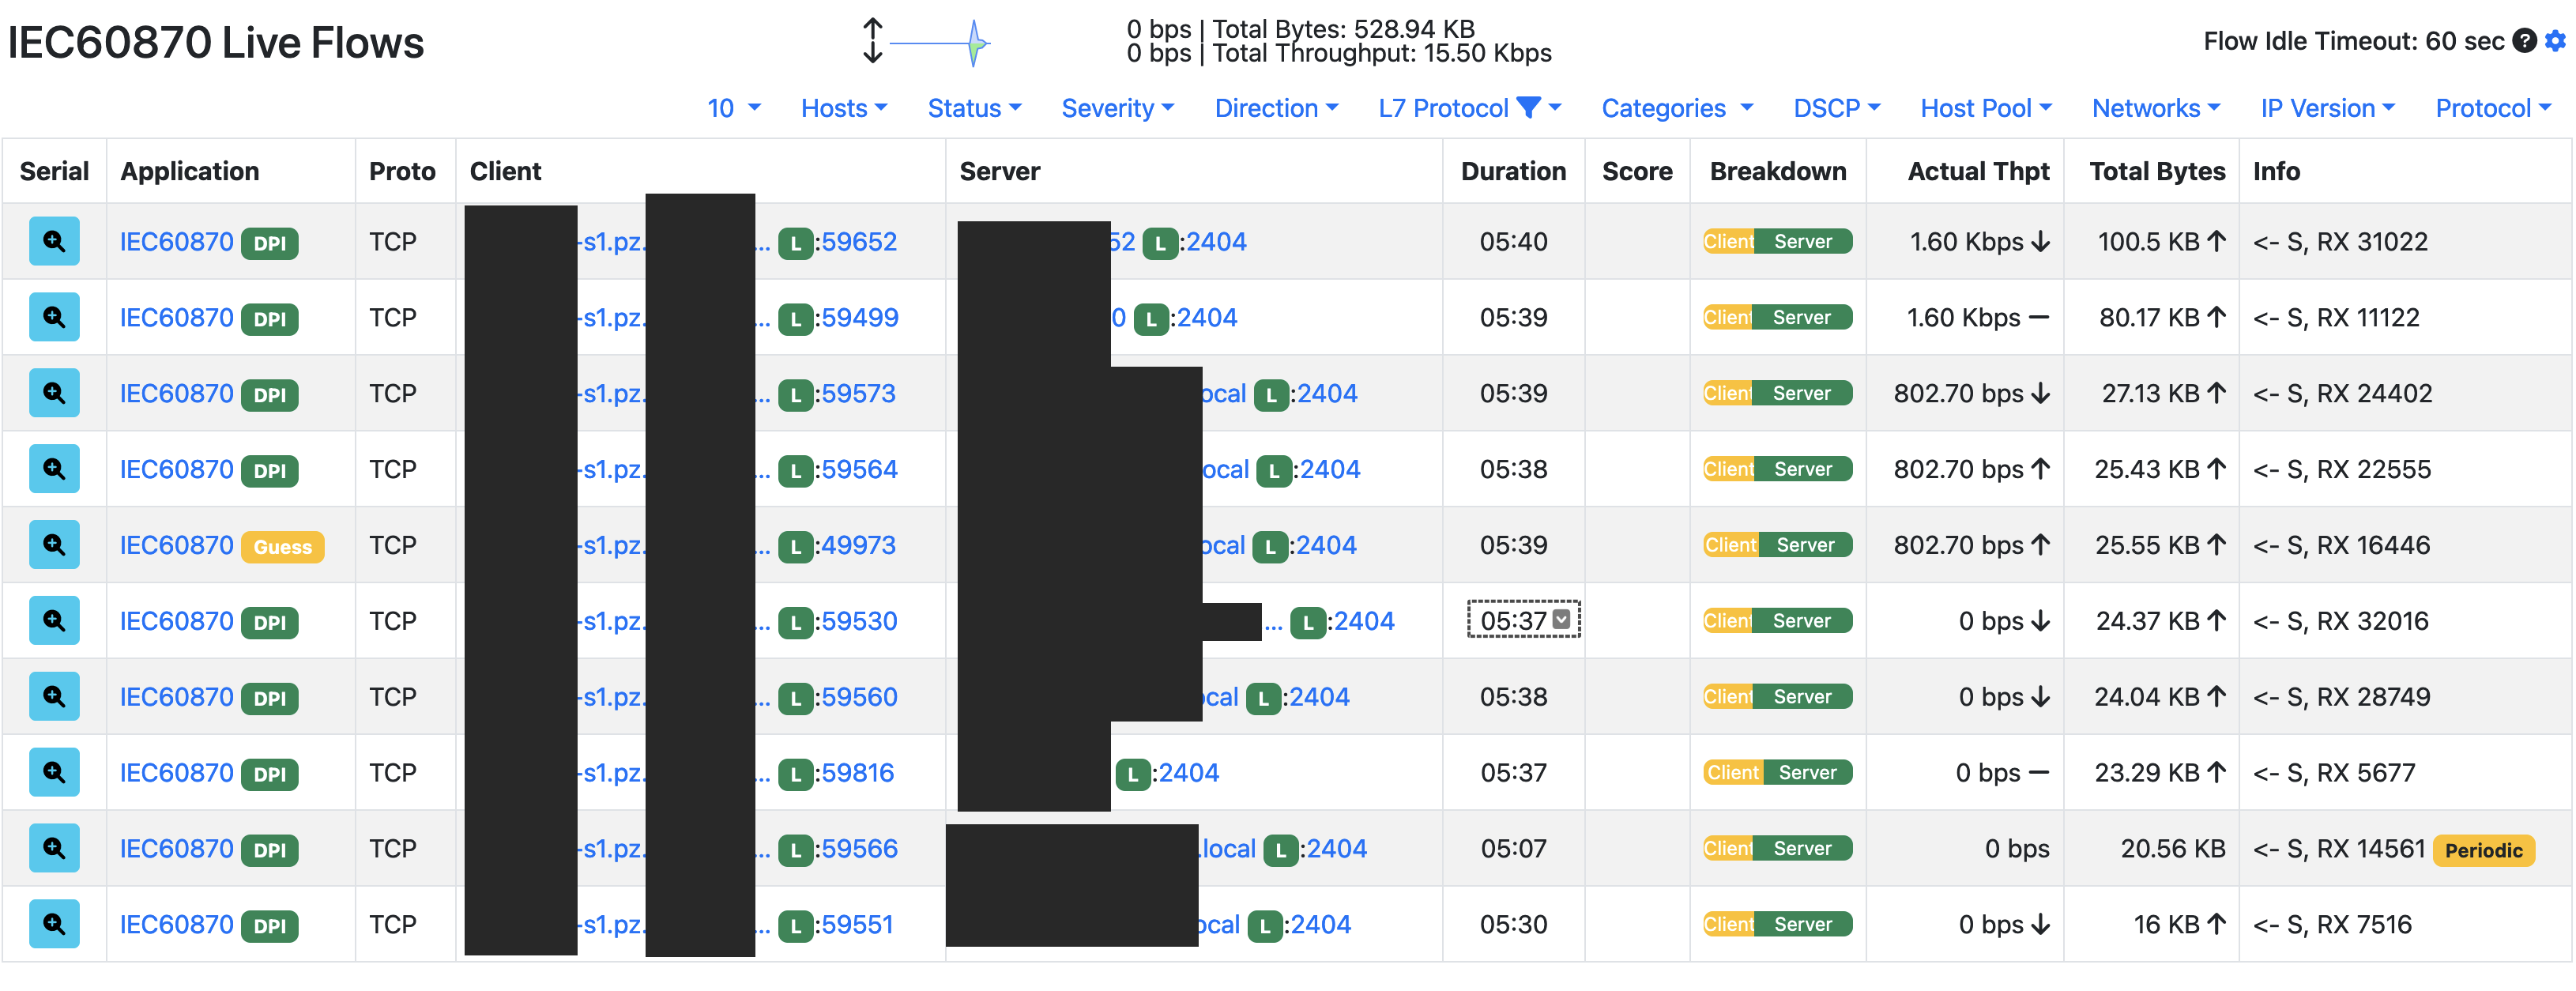Open the Hosts filter menu

(x=843, y=108)
